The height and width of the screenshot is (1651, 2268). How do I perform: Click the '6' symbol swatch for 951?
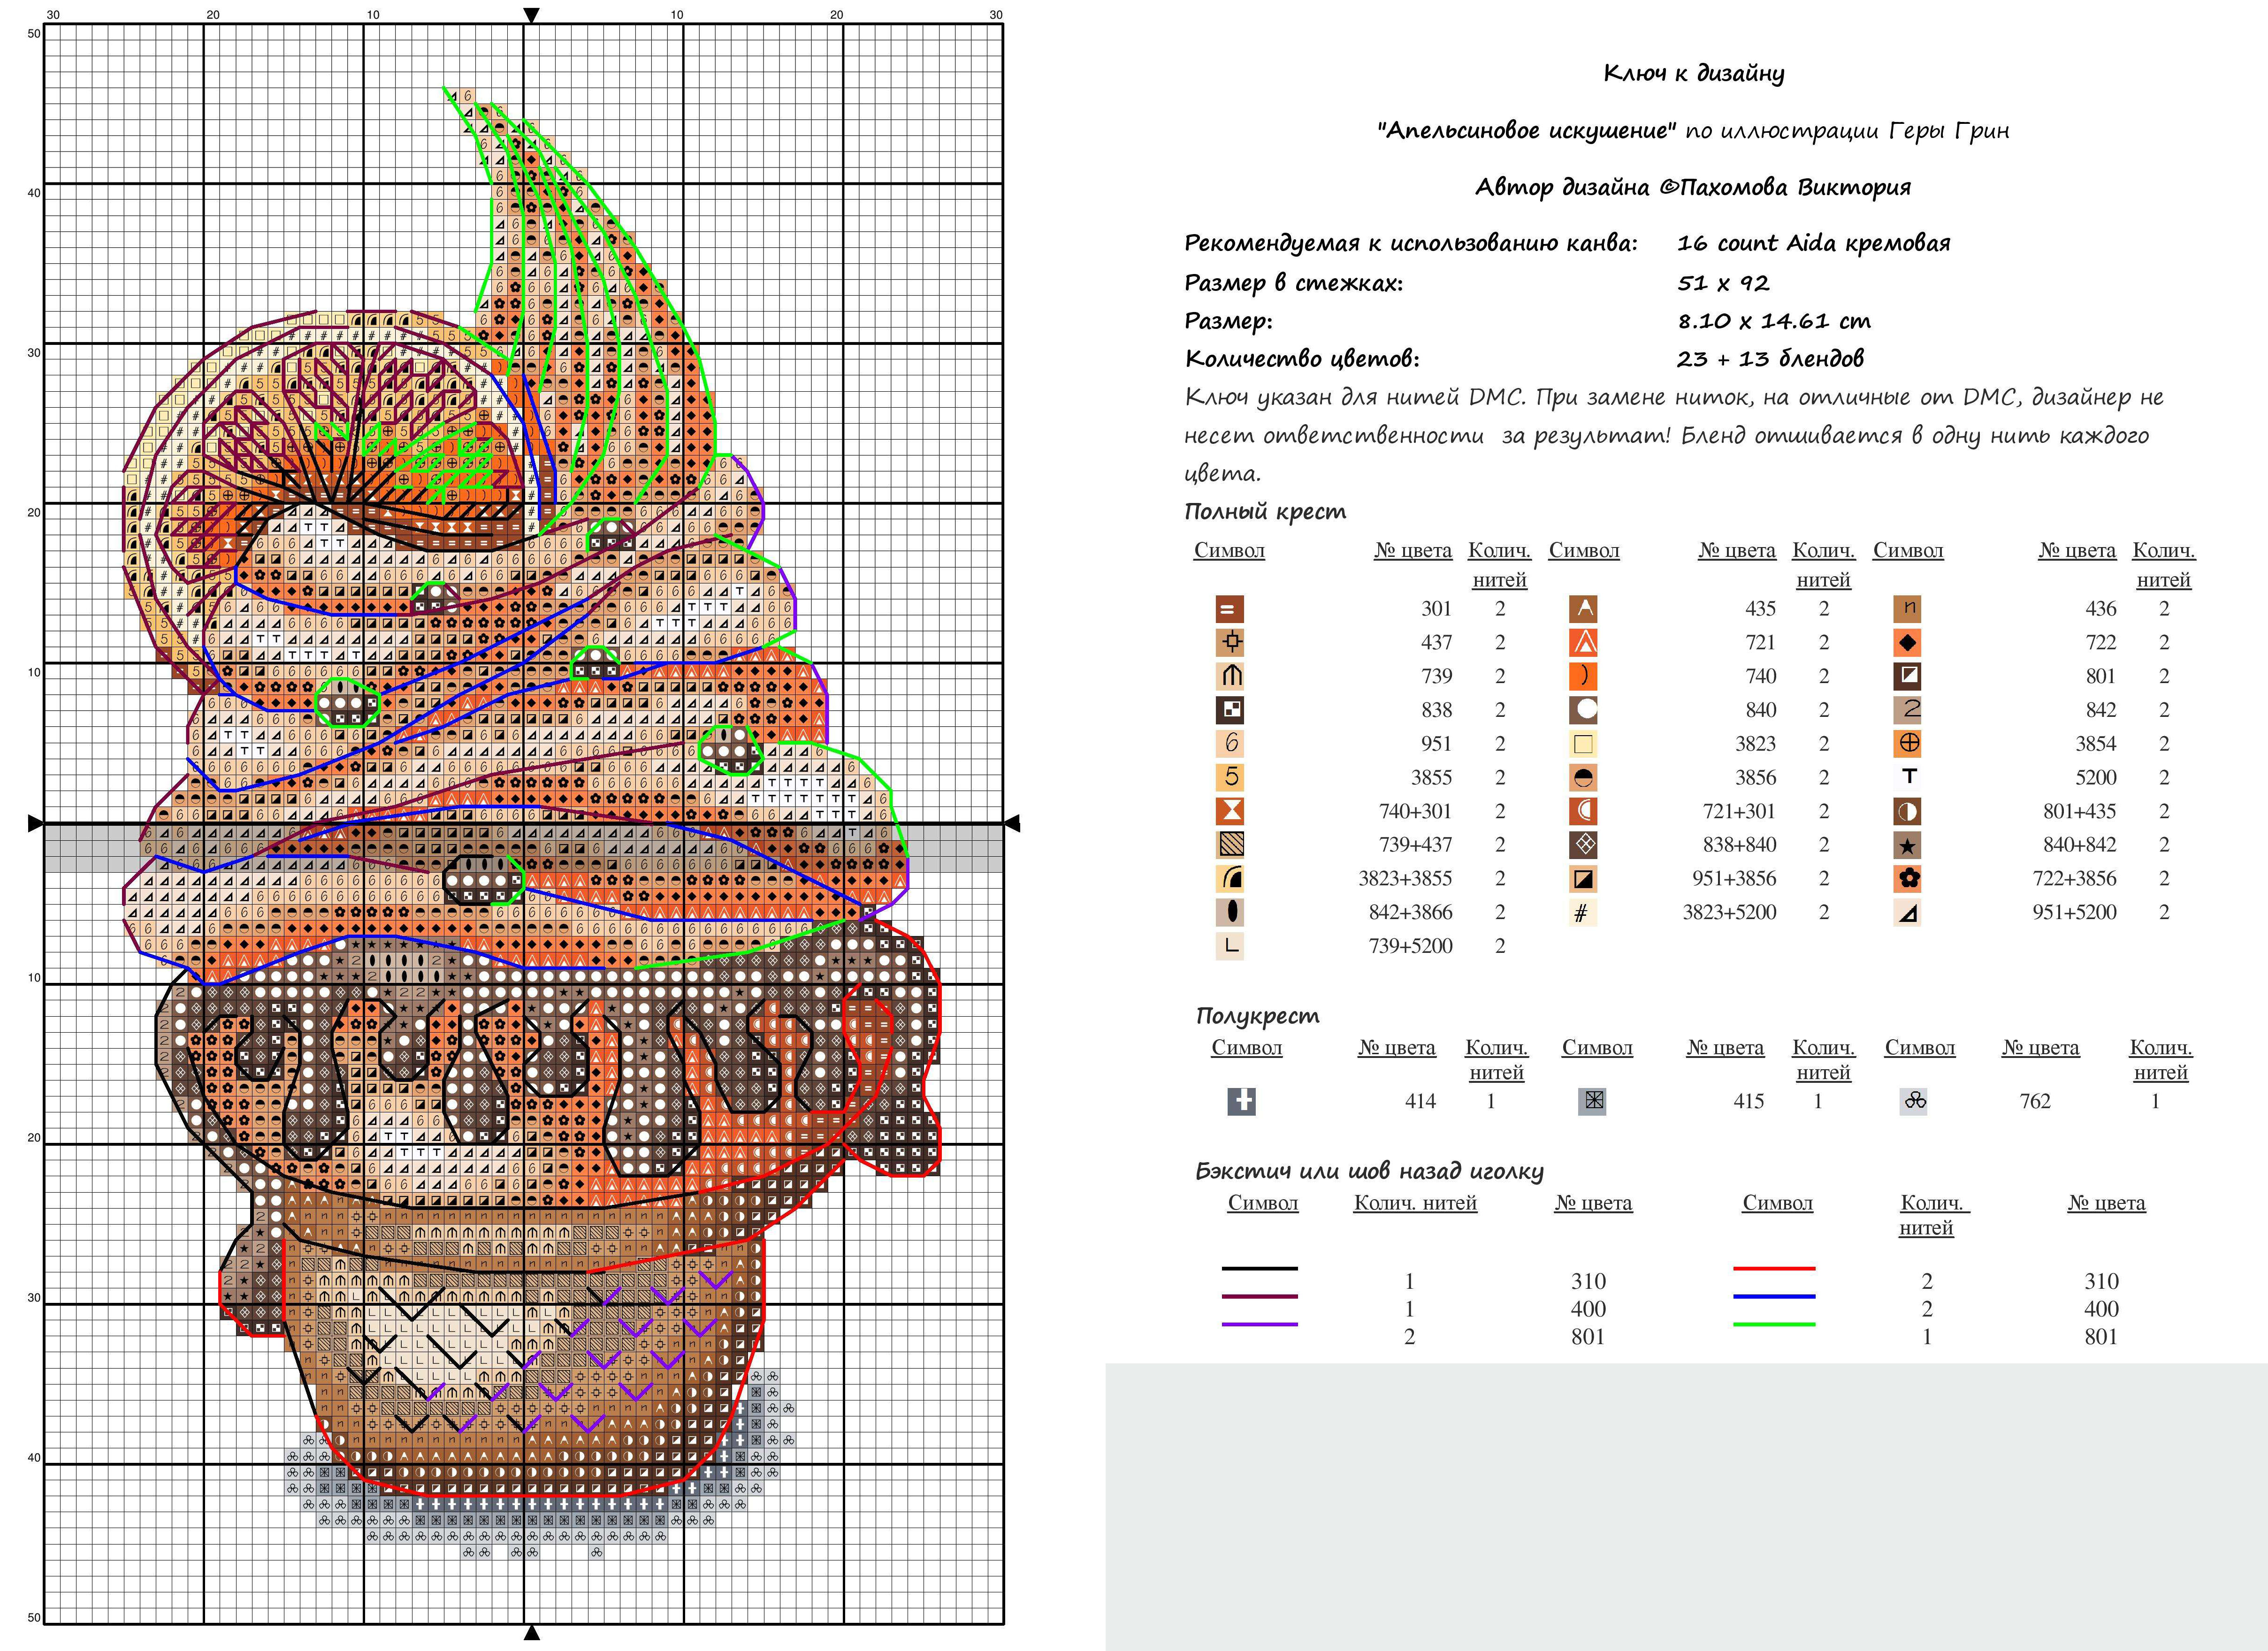coord(1229,743)
